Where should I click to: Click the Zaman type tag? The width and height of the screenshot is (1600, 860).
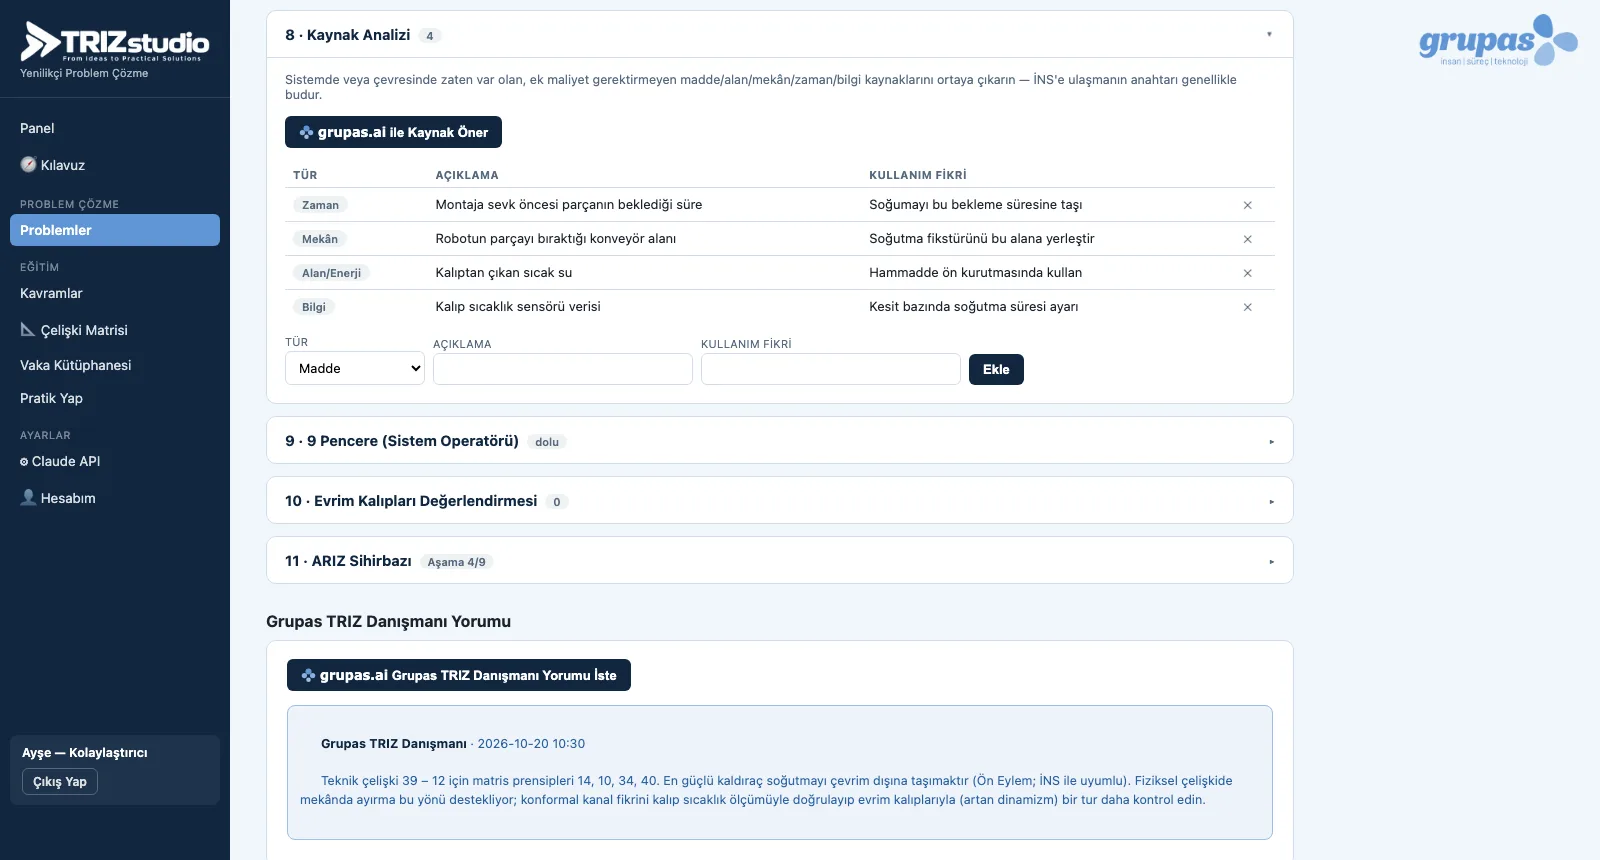(320, 205)
